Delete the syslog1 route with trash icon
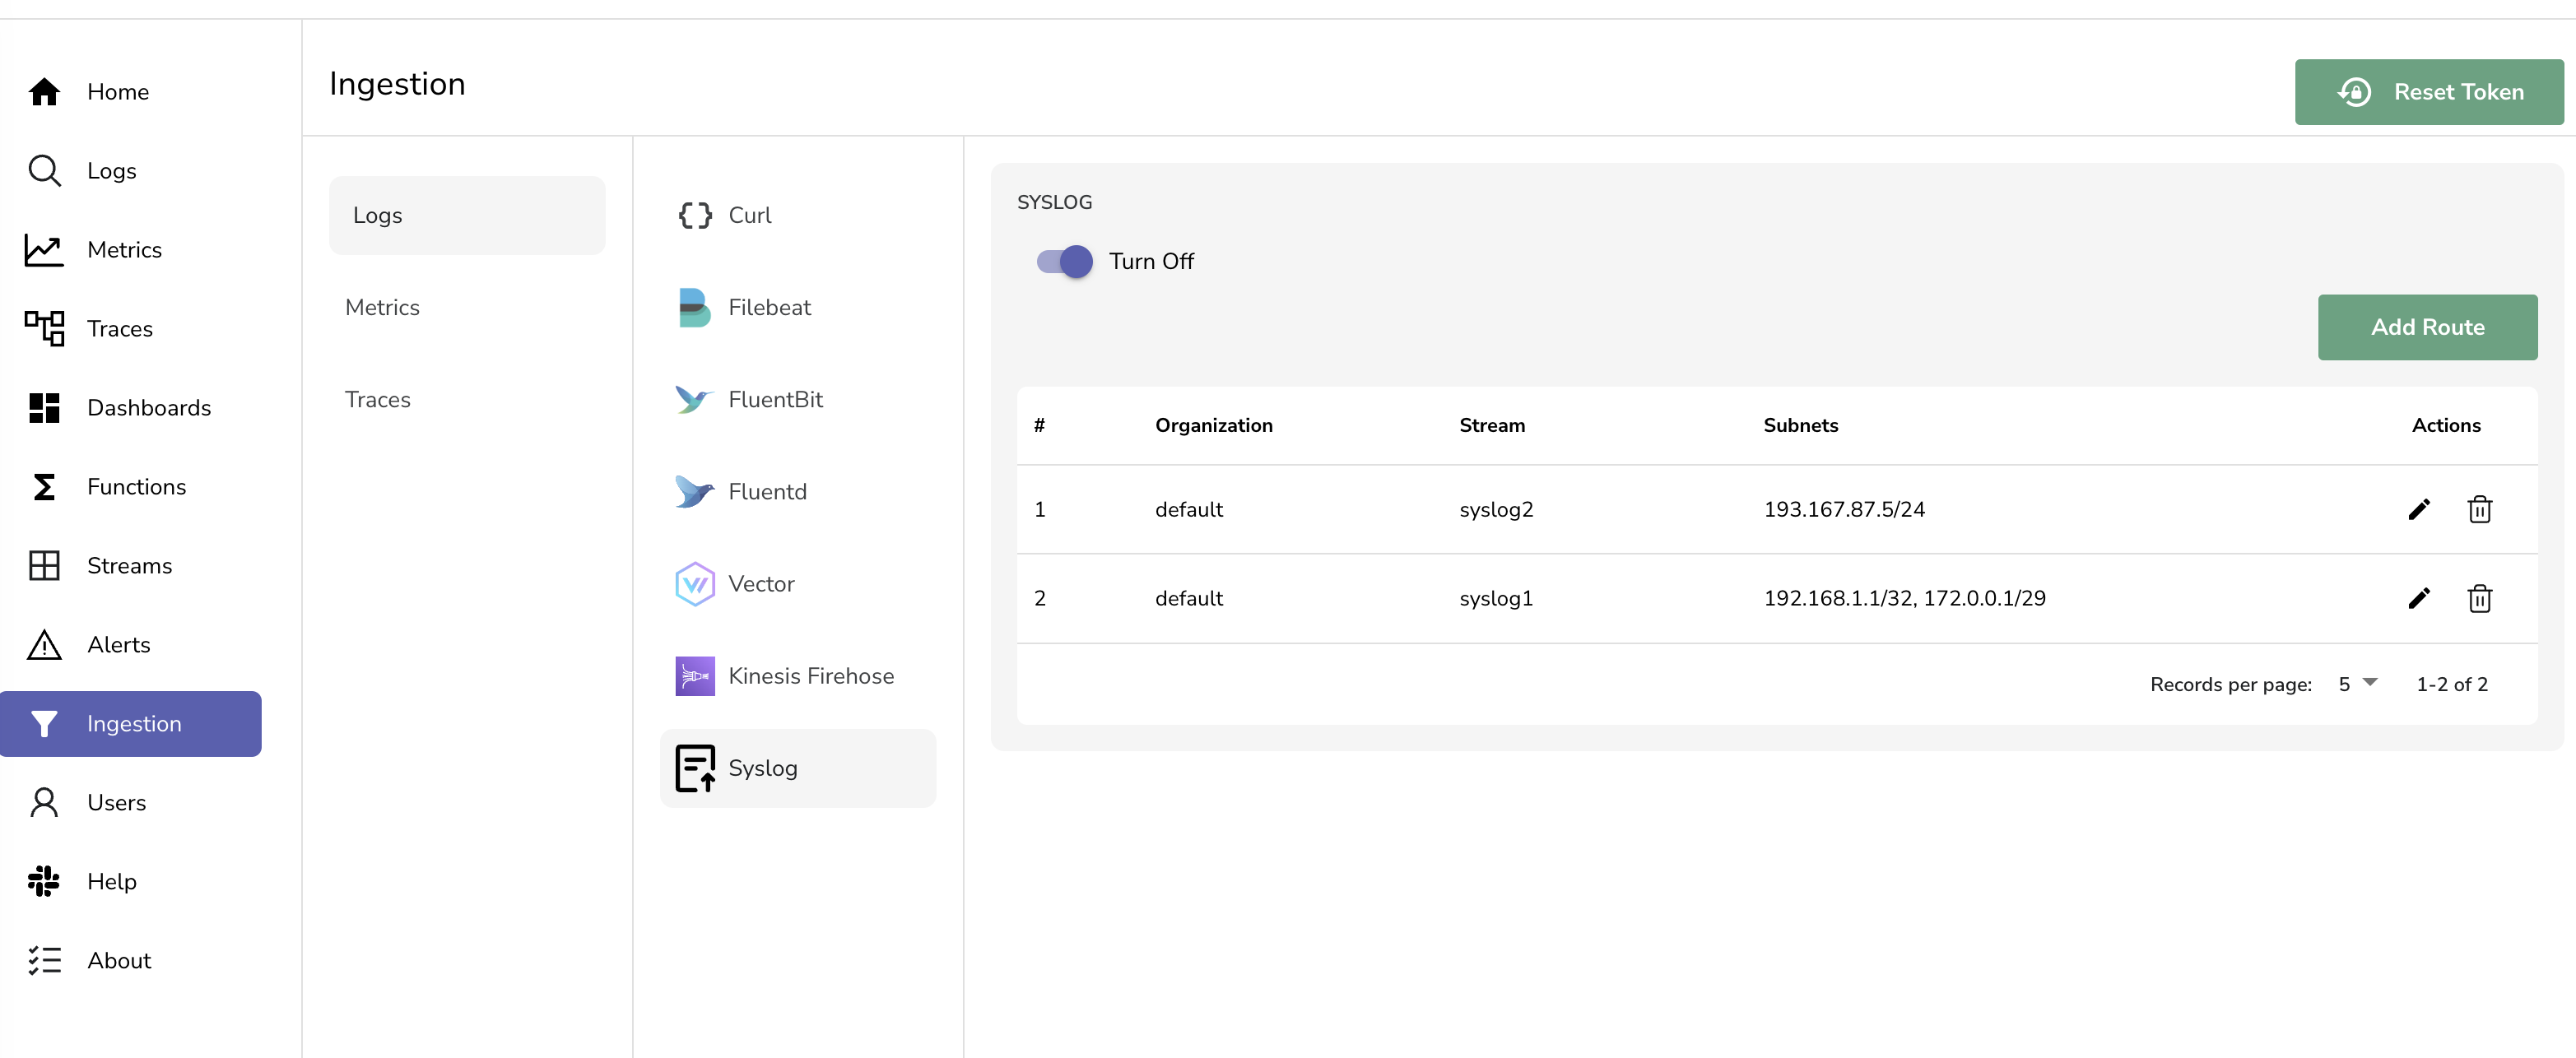Screen dimensions: 2576x1058 pos(2479,598)
